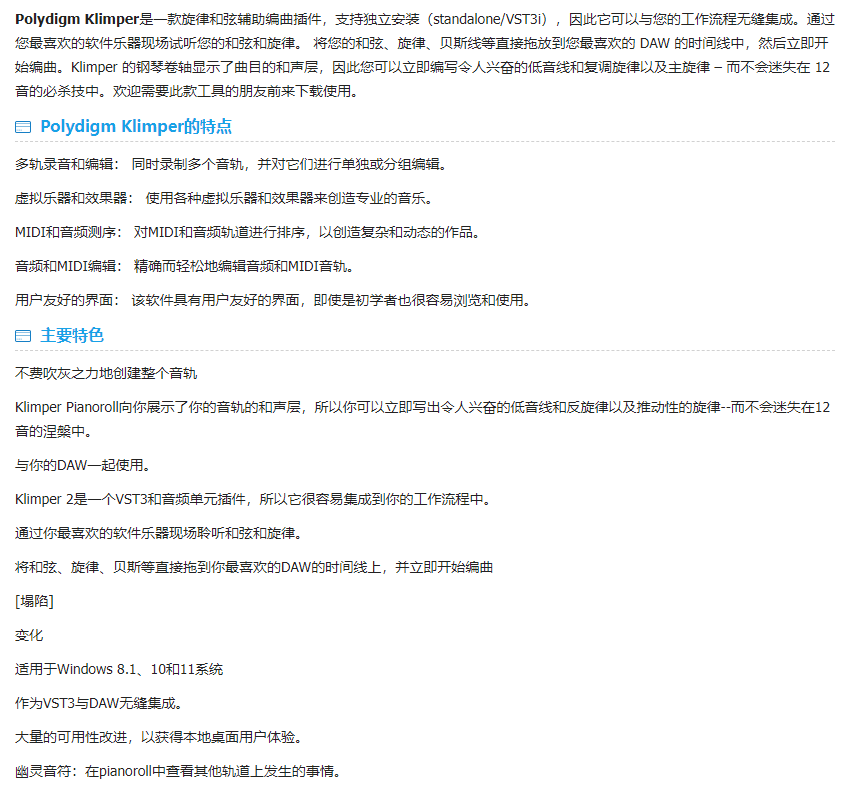Screen dimensions: 842x790
Task: Select the 音频和MIDI编辑 feature line
Action: point(185,266)
